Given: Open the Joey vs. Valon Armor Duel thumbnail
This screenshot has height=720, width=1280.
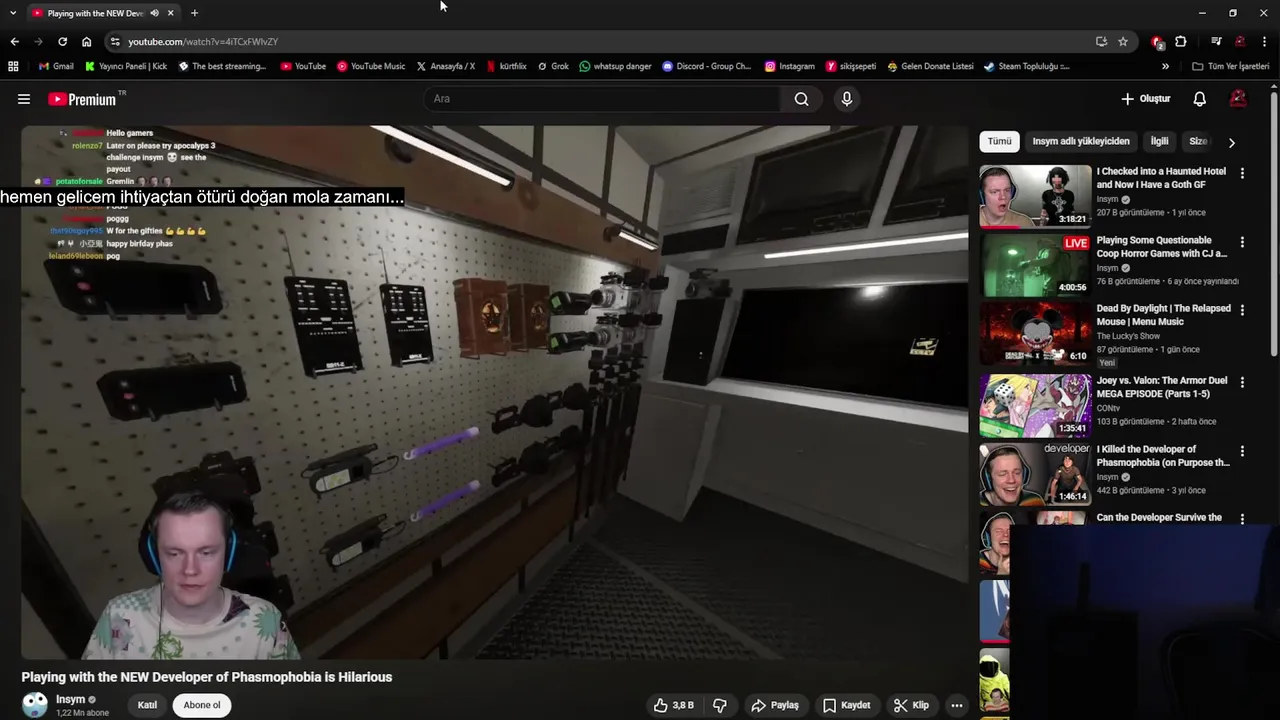Looking at the screenshot, I should coord(1035,405).
